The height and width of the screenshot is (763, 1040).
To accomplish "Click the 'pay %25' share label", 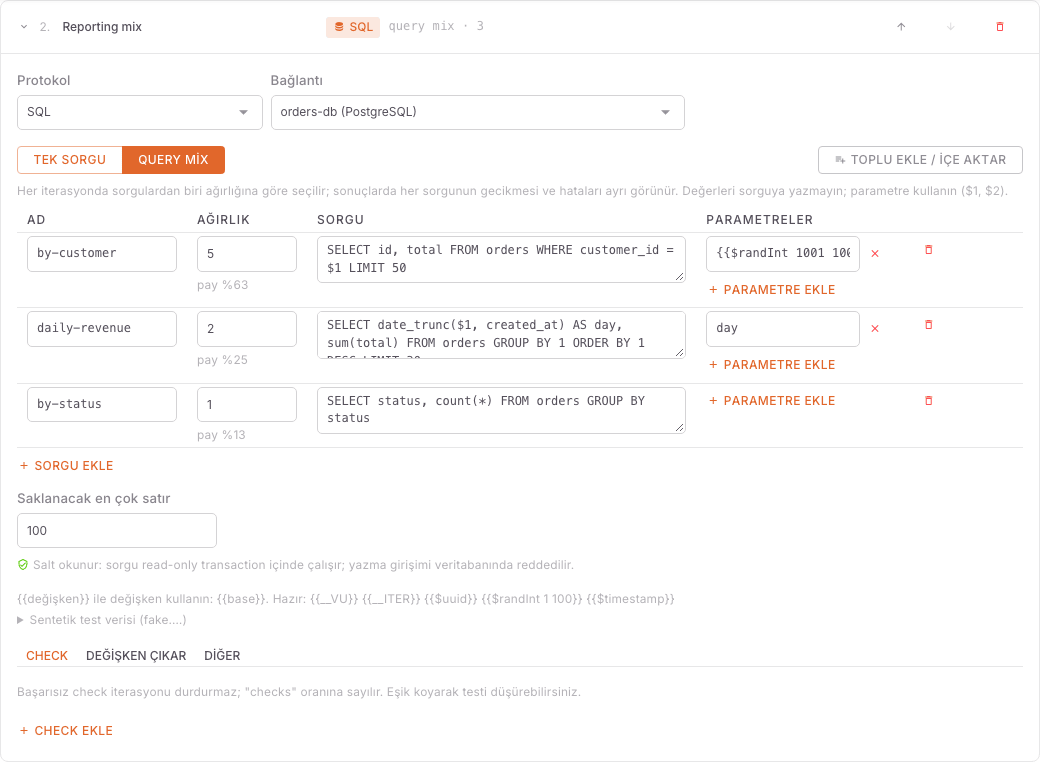I will pyautogui.click(x=223, y=360).
